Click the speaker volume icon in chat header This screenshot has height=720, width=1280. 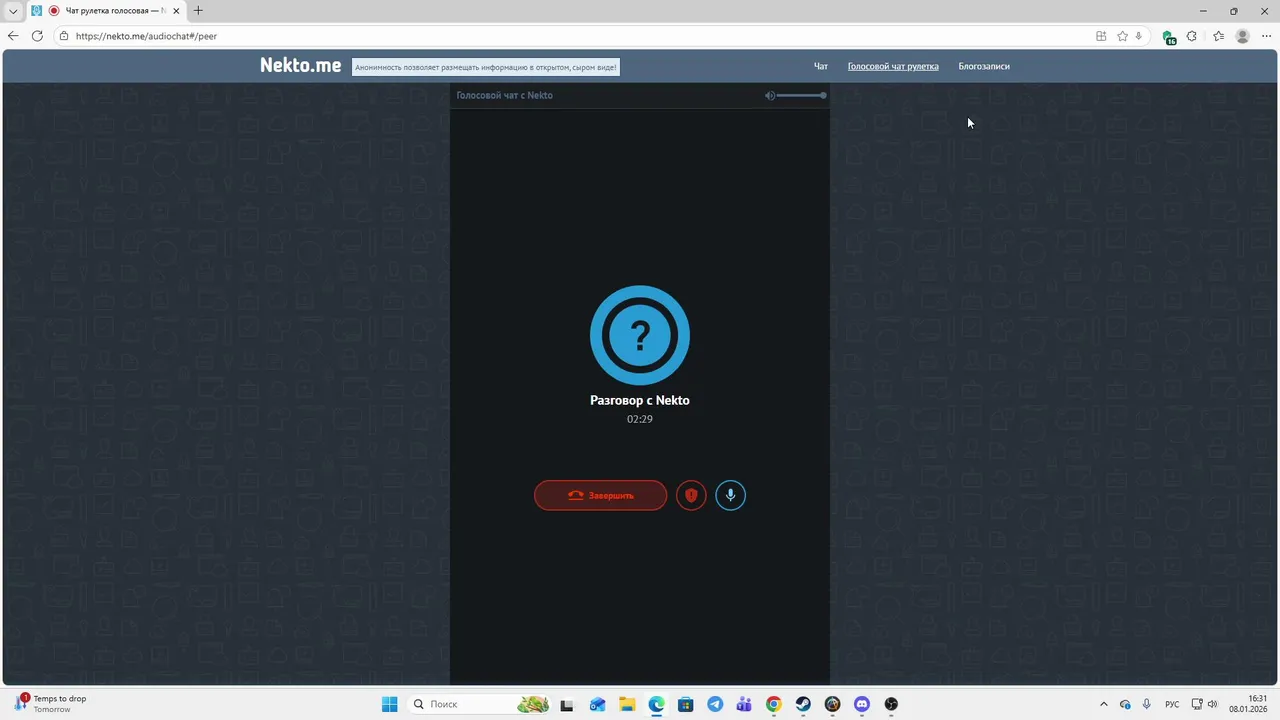pos(769,95)
